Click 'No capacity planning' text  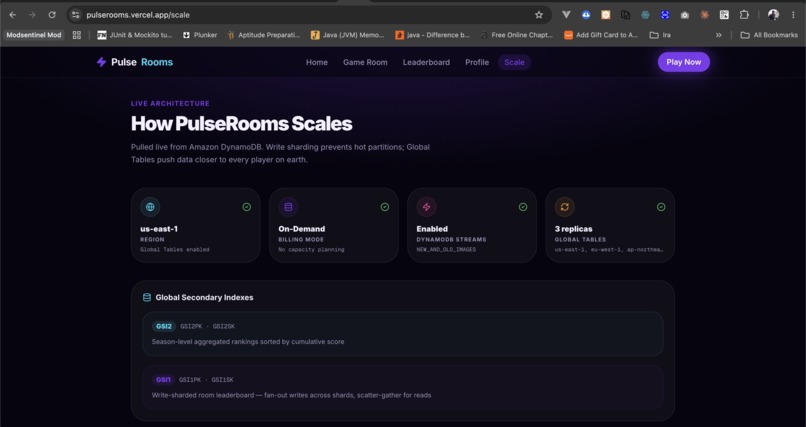(x=312, y=250)
